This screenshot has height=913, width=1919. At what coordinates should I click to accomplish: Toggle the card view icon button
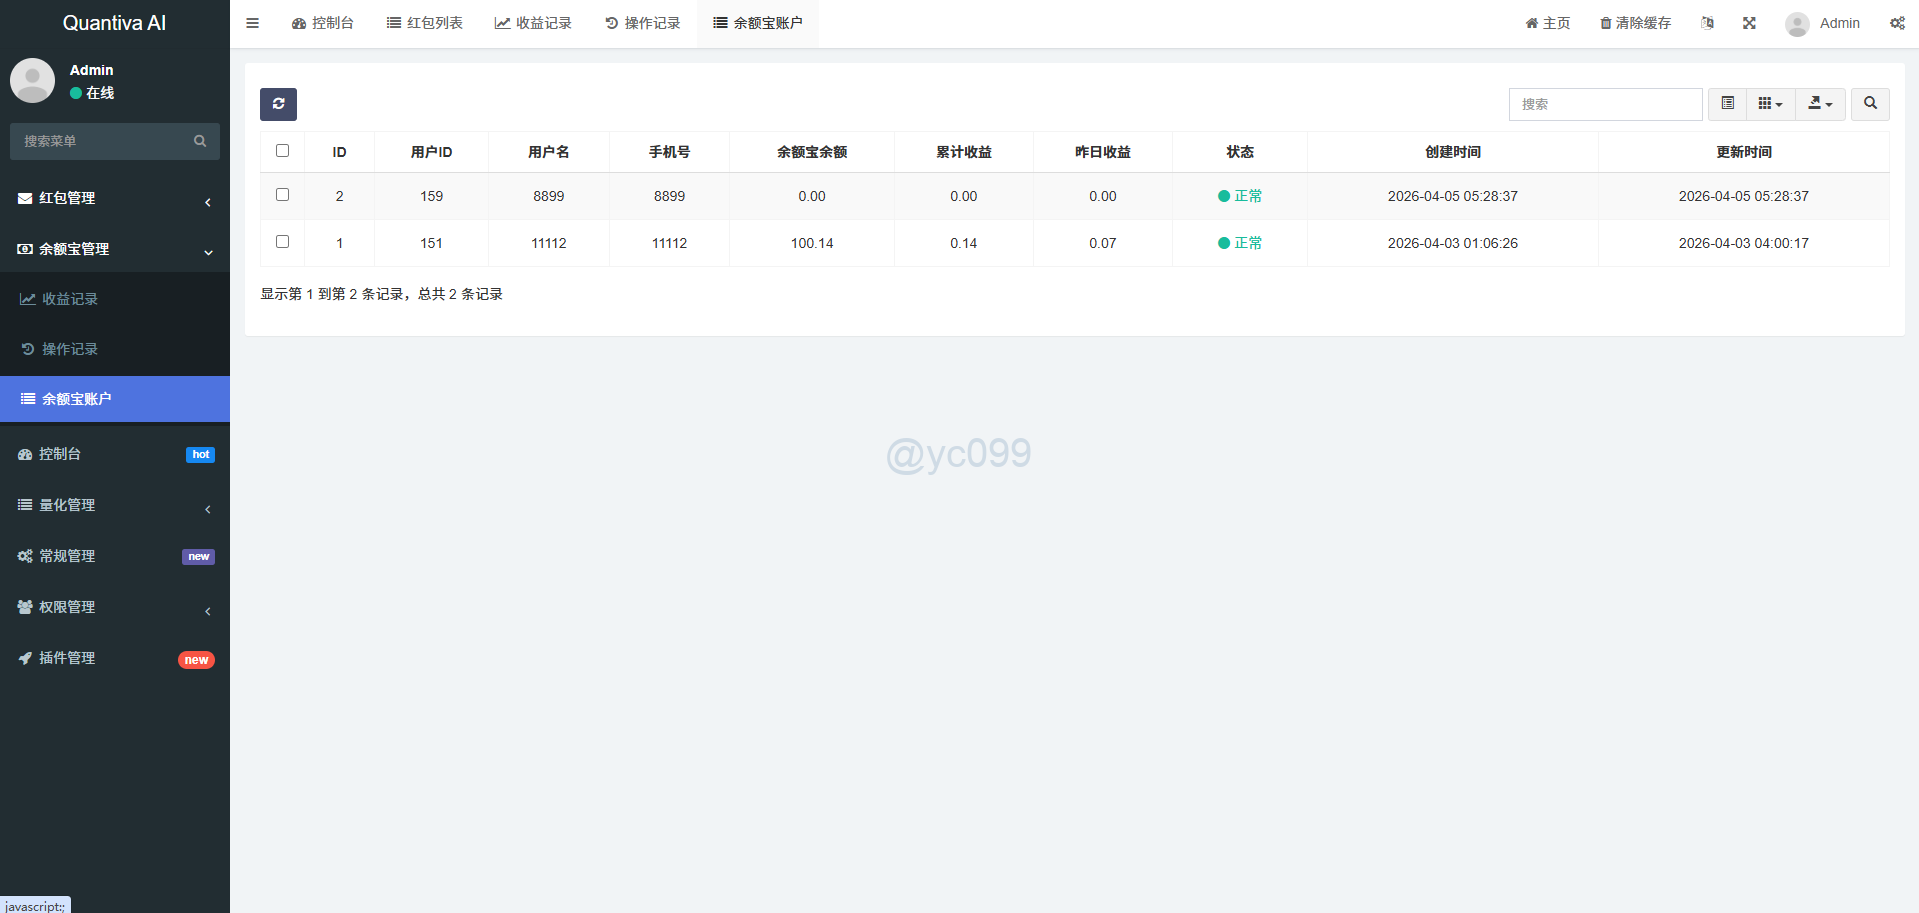pos(1727,104)
